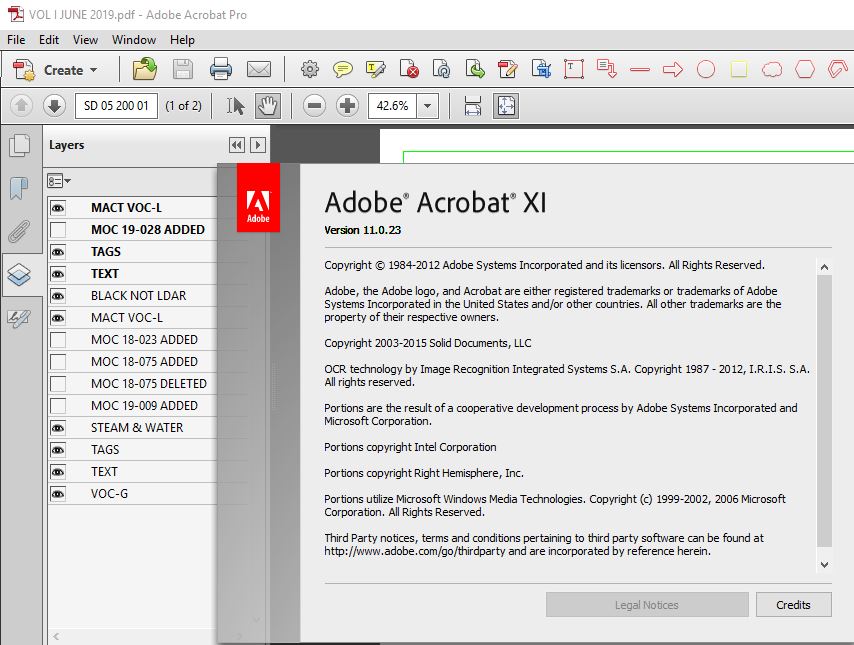Open the Help menu
This screenshot has height=645, width=854.
tap(182, 40)
